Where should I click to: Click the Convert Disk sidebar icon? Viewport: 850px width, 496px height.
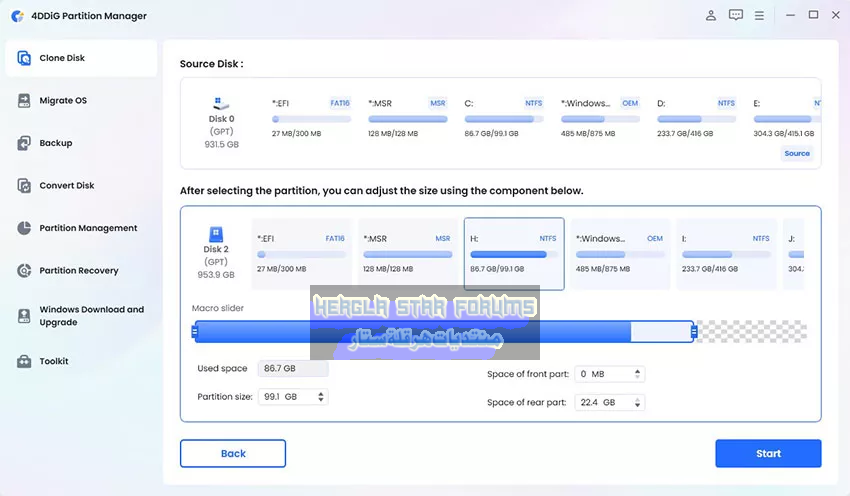point(24,186)
